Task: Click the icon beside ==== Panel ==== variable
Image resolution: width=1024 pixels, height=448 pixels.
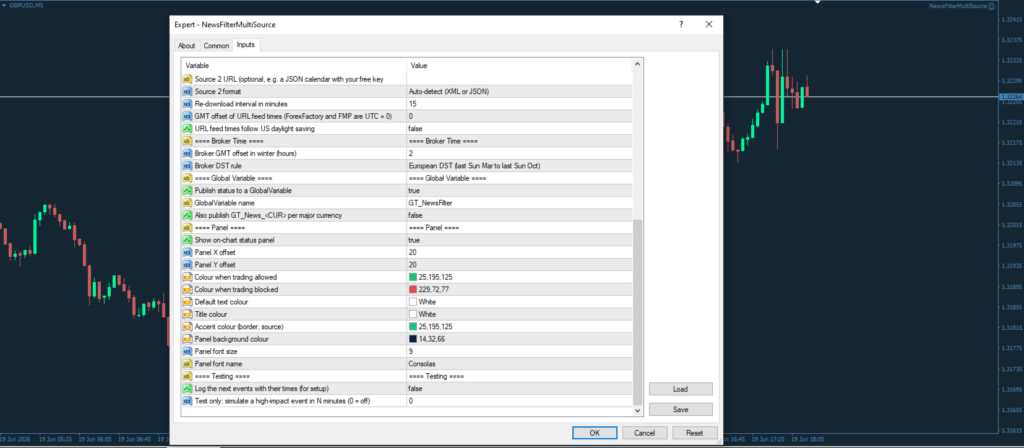Action: pyautogui.click(x=187, y=228)
